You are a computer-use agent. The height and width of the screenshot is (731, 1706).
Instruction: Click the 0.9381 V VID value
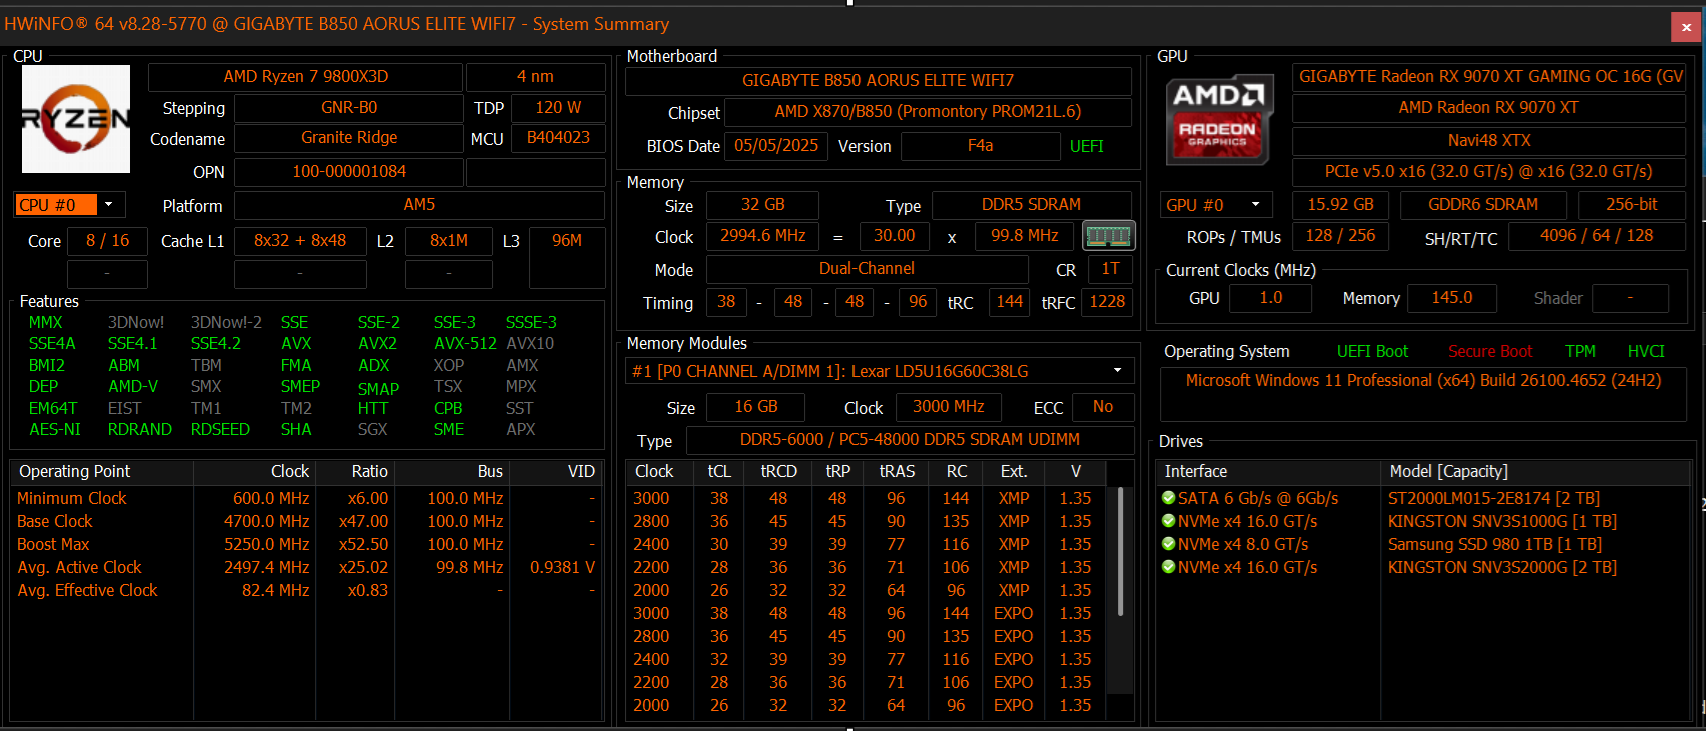coord(562,567)
